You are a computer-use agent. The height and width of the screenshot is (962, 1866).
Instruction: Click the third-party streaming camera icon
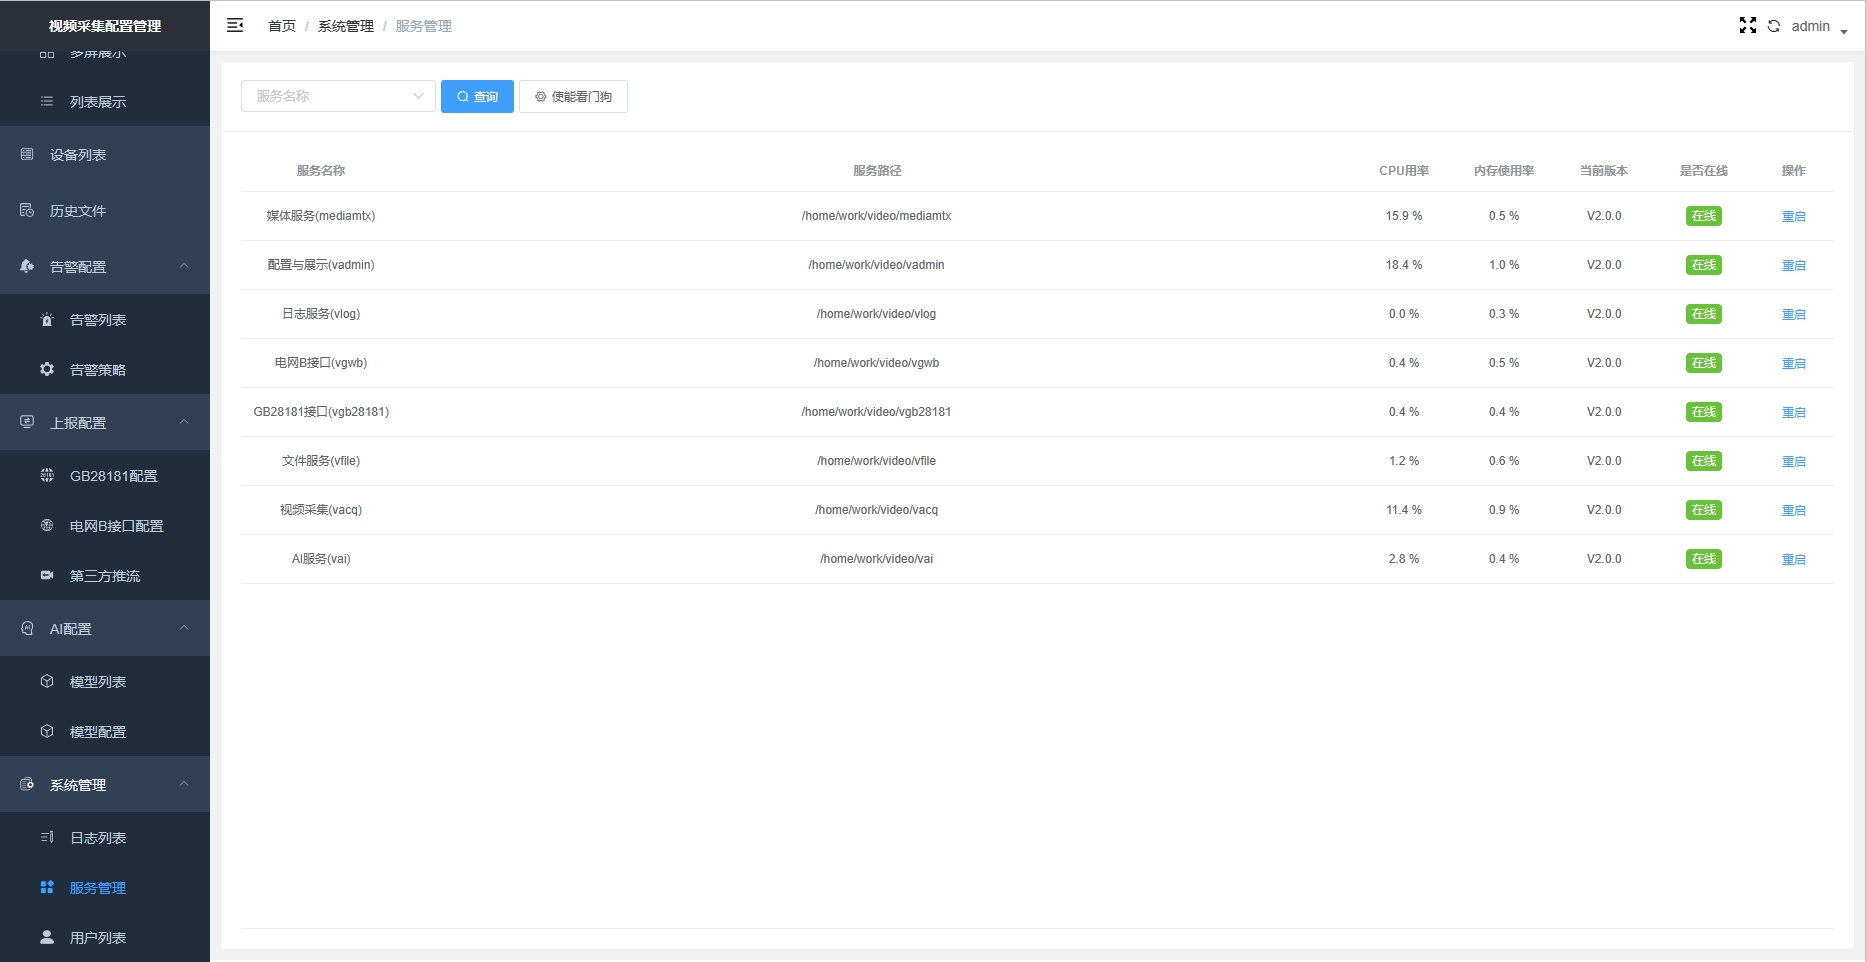tap(47, 576)
